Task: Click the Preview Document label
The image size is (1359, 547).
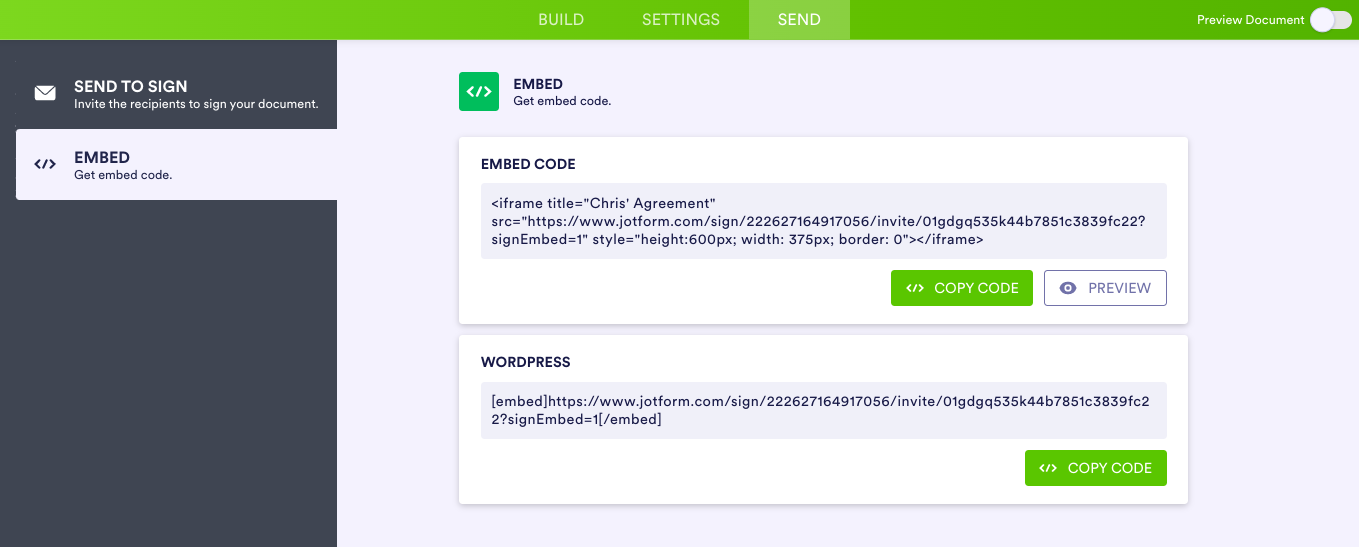Action: [x=1250, y=20]
